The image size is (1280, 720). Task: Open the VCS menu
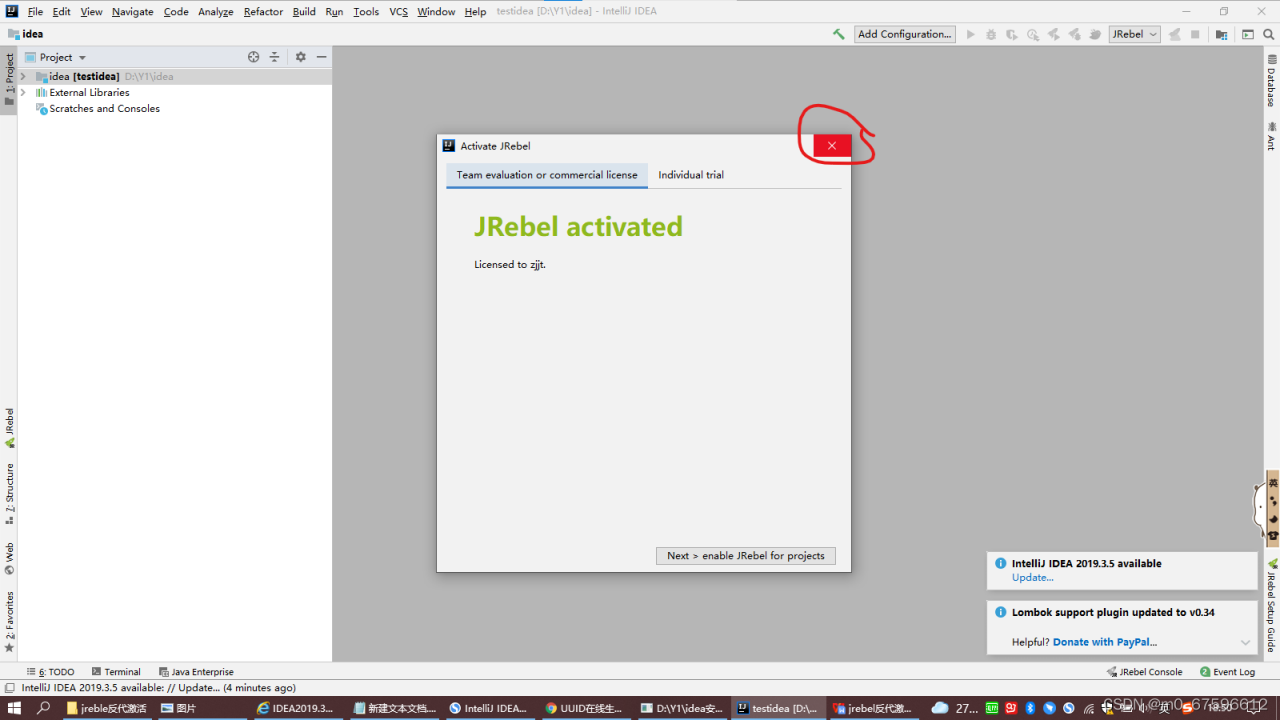click(398, 12)
